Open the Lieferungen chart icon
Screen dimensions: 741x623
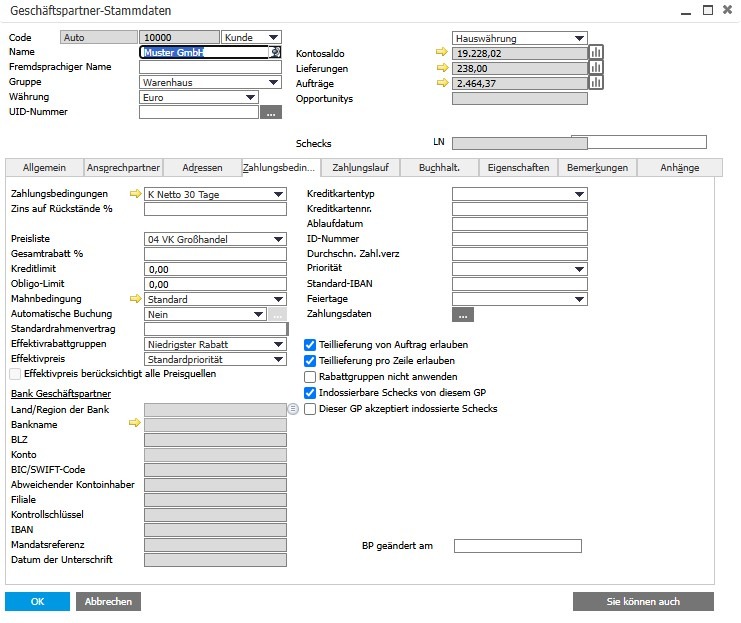(595, 68)
